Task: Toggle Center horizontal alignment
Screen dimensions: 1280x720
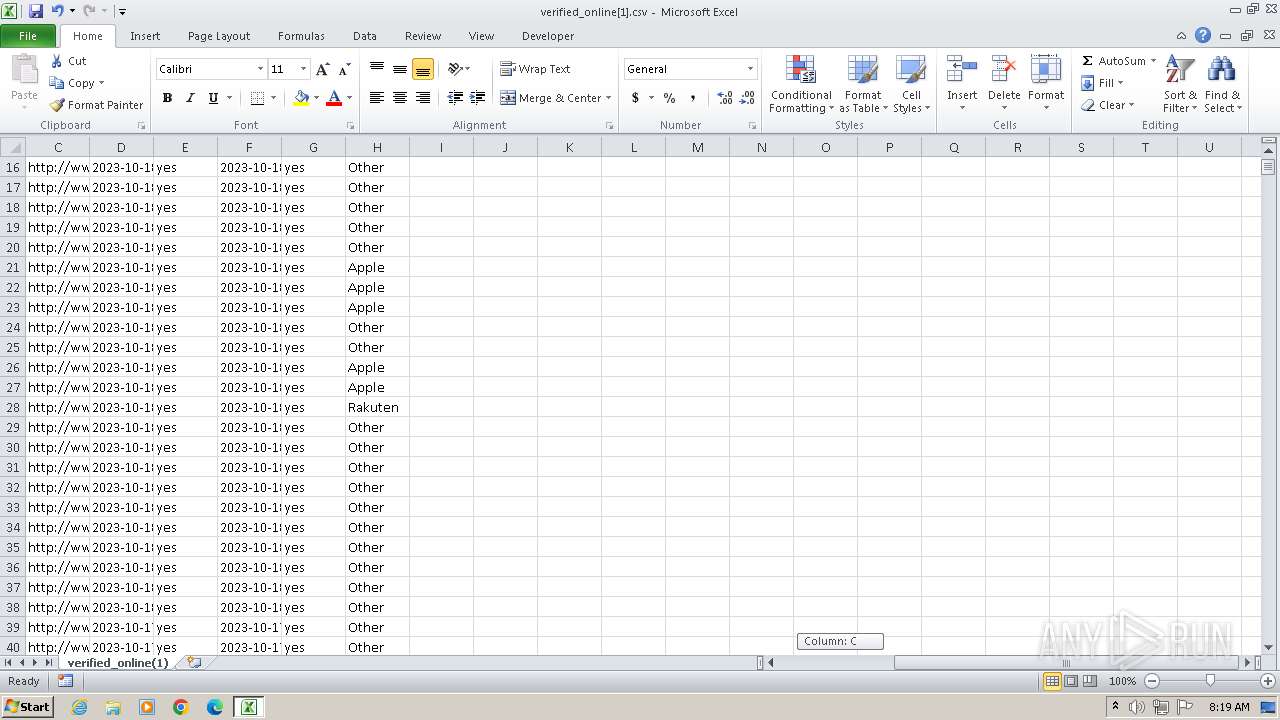Action: (400, 98)
